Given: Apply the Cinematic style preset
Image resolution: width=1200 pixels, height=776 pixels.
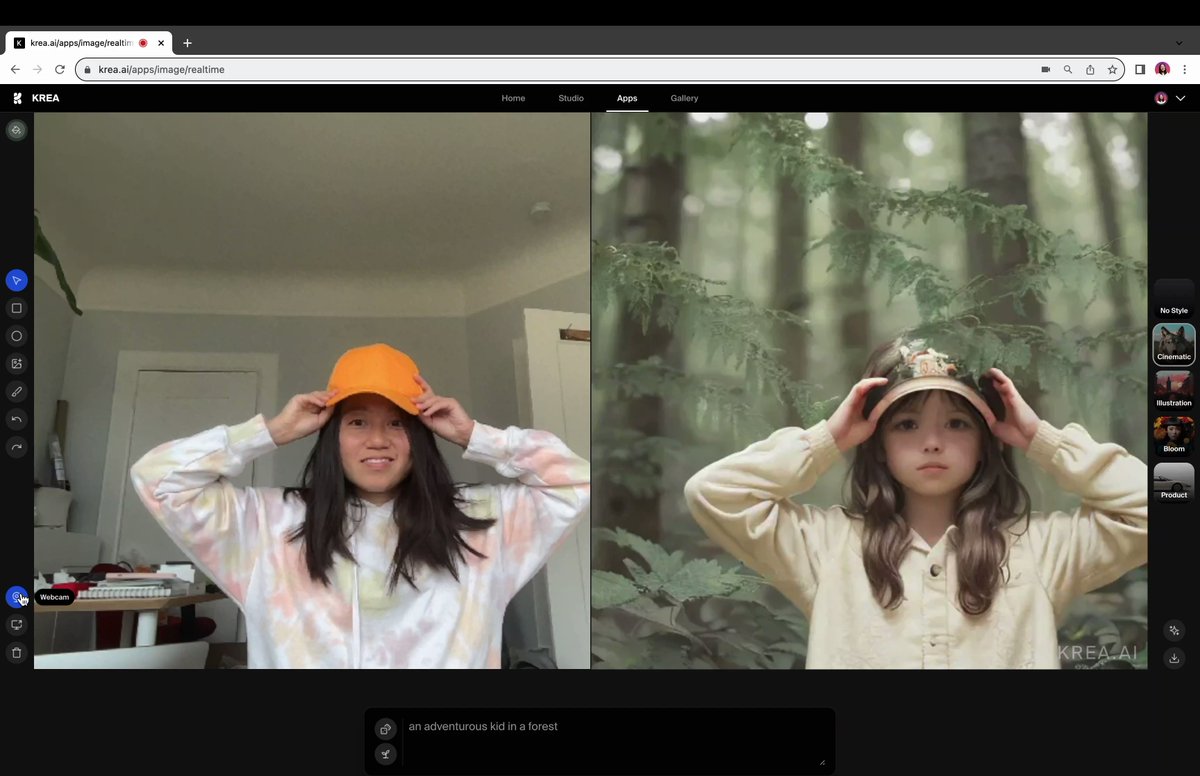Looking at the screenshot, I should click(x=1173, y=344).
